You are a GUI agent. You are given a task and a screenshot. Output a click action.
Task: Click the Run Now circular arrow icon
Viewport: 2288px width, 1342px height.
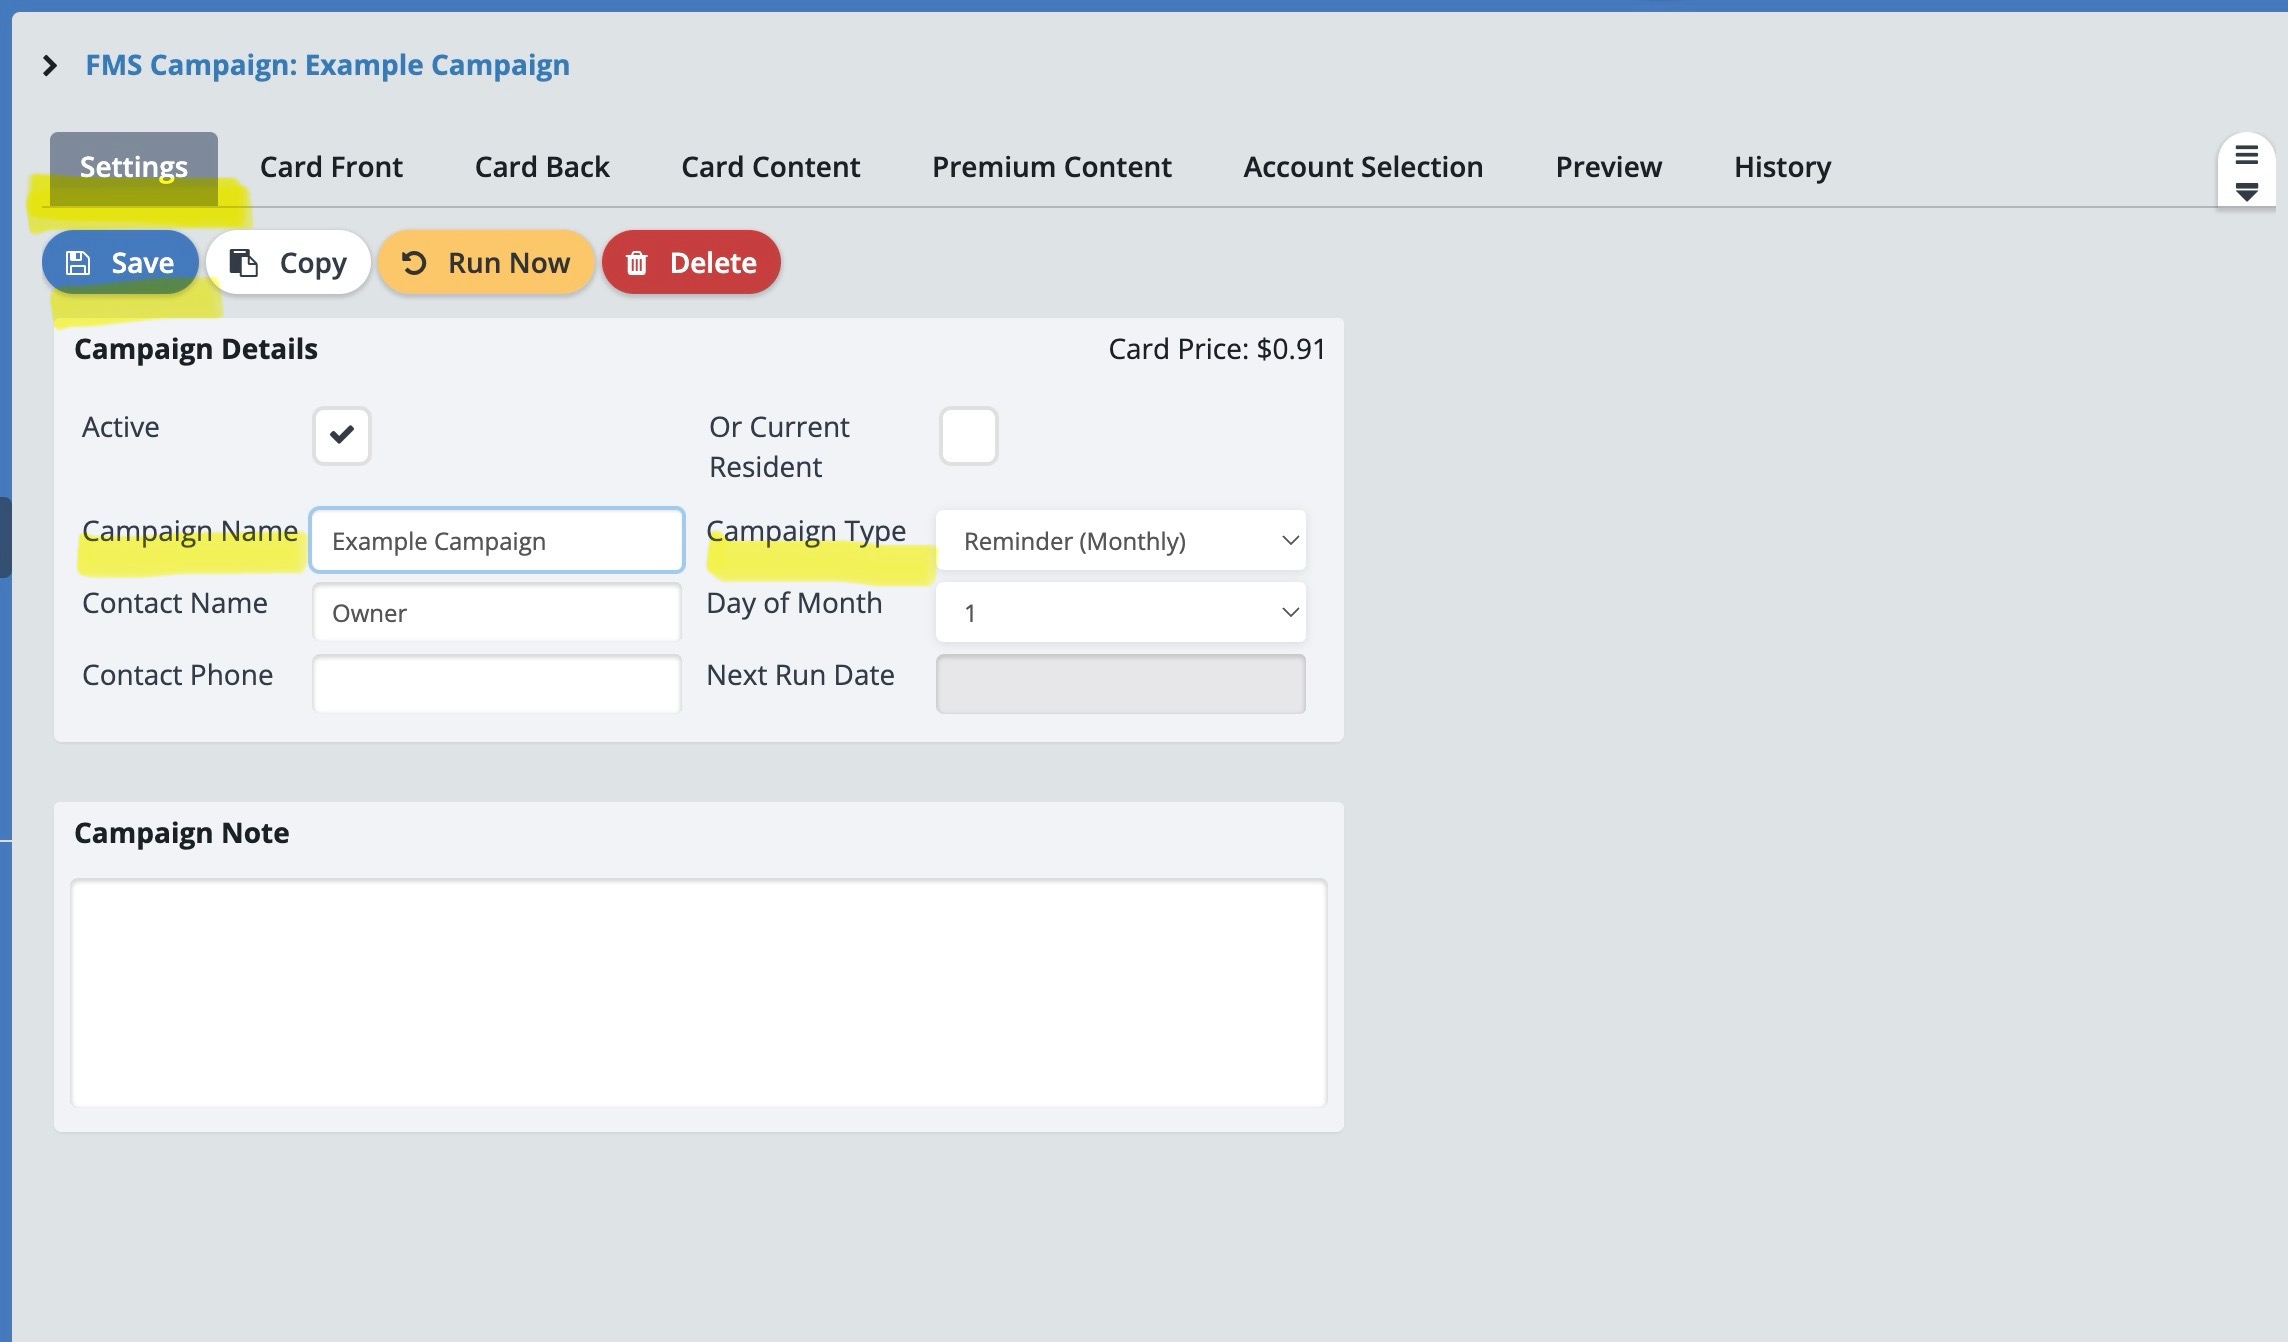[x=414, y=263]
